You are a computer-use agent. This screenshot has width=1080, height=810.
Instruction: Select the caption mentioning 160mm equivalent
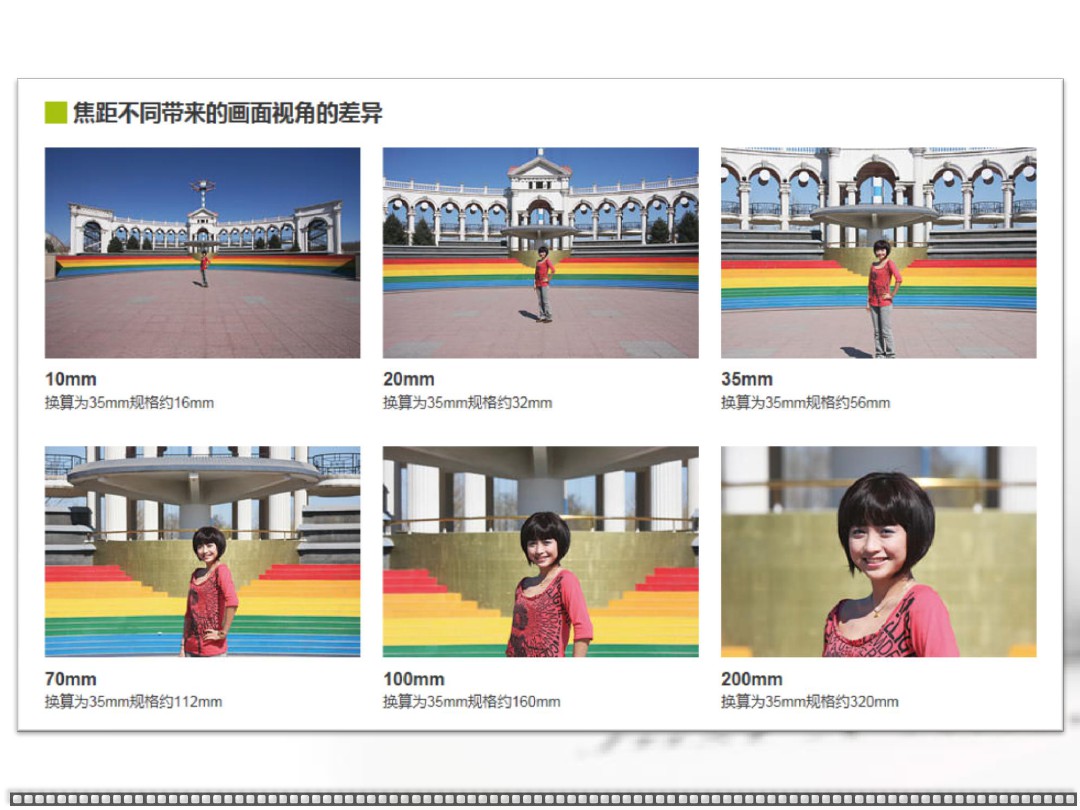click(471, 702)
